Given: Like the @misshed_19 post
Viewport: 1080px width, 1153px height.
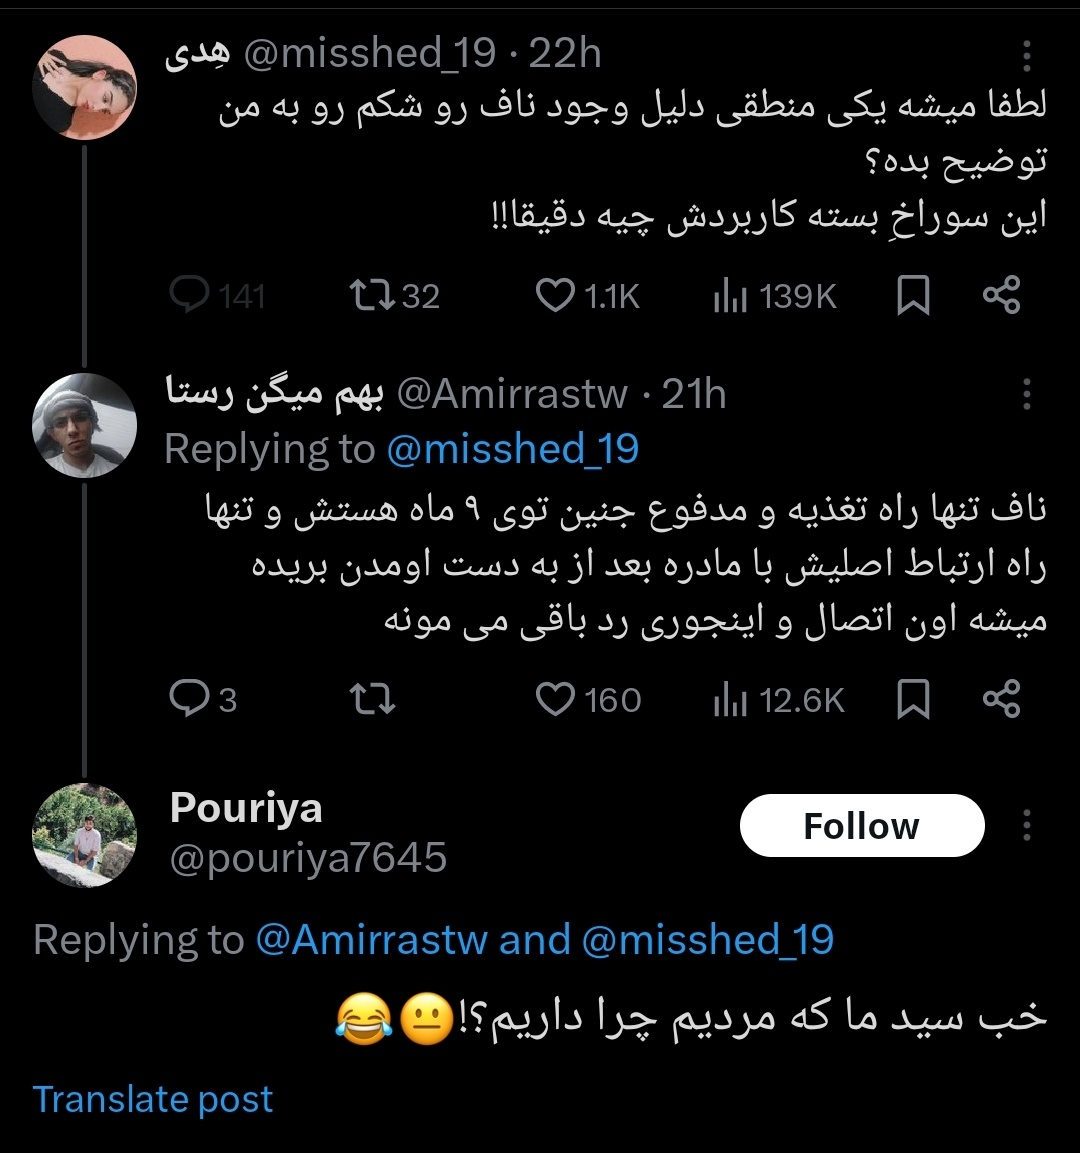Looking at the screenshot, I should tap(555, 296).
